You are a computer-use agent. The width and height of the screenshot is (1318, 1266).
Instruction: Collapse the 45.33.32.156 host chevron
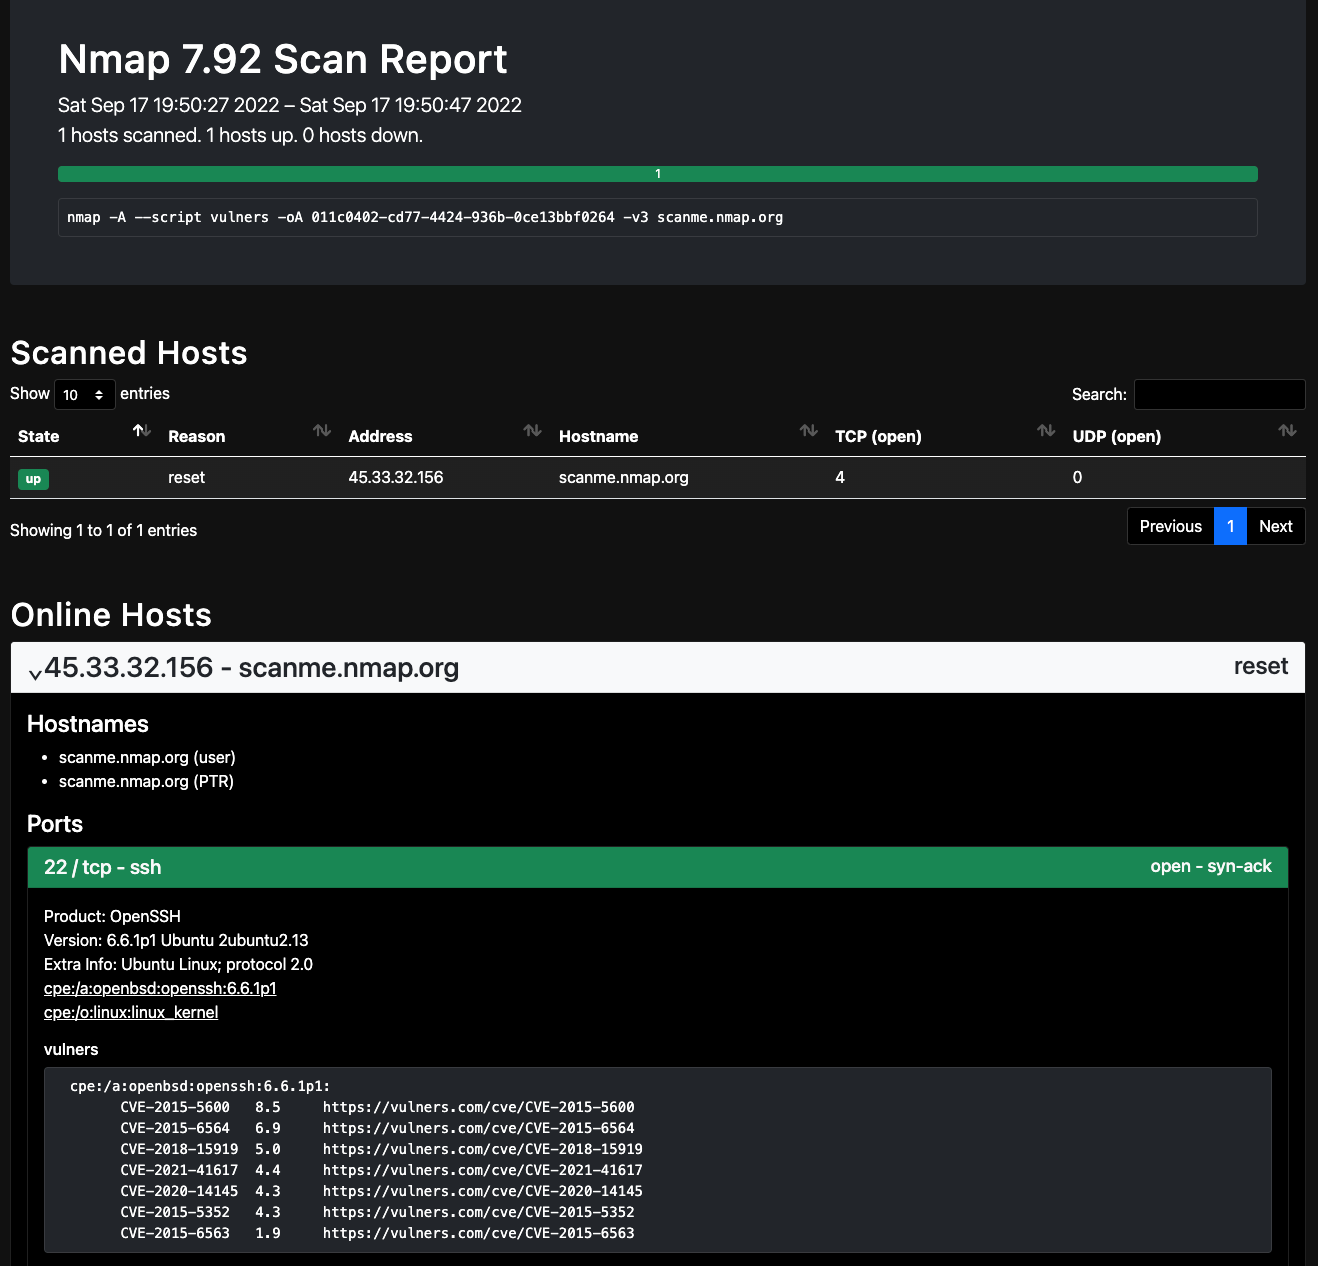click(x=35, y=674)
